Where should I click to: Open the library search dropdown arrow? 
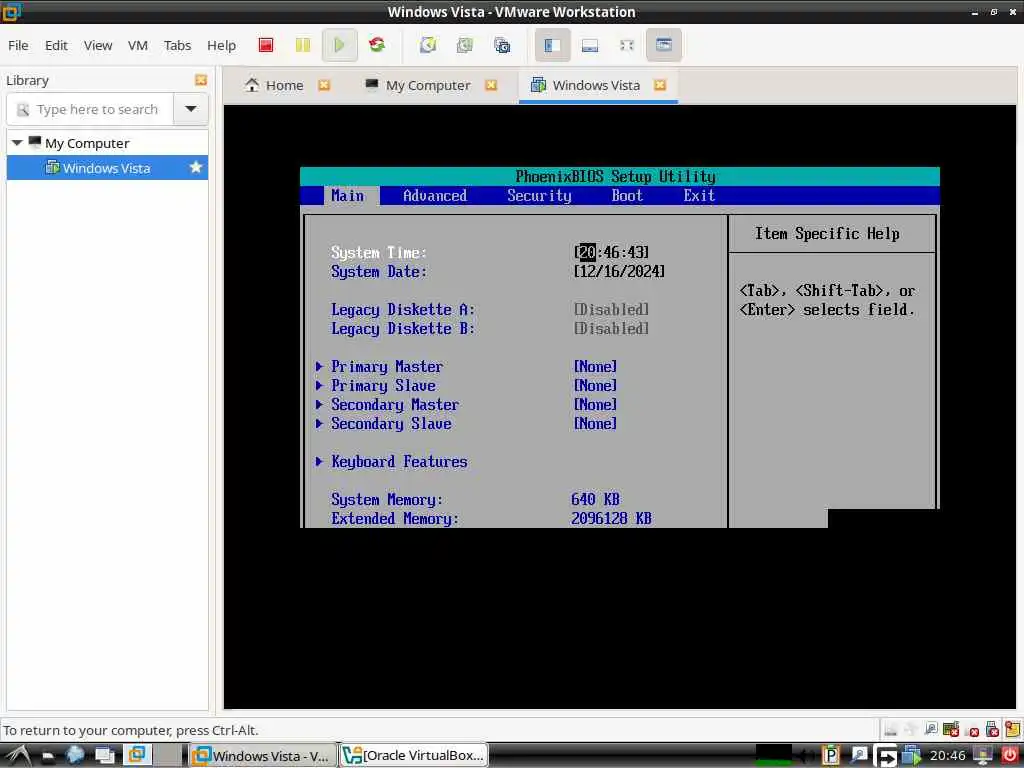[x=191, y=109]
